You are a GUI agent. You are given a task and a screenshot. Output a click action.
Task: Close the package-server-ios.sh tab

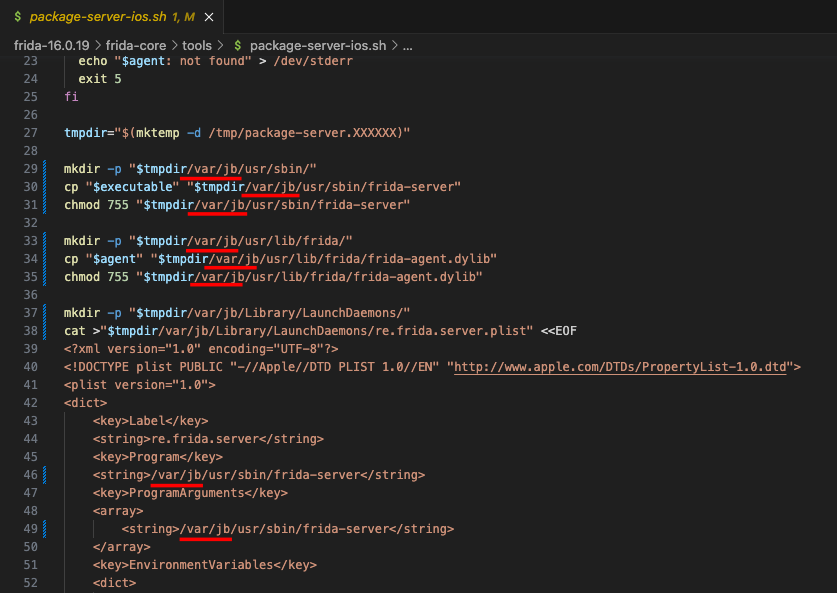coord(209,17)
